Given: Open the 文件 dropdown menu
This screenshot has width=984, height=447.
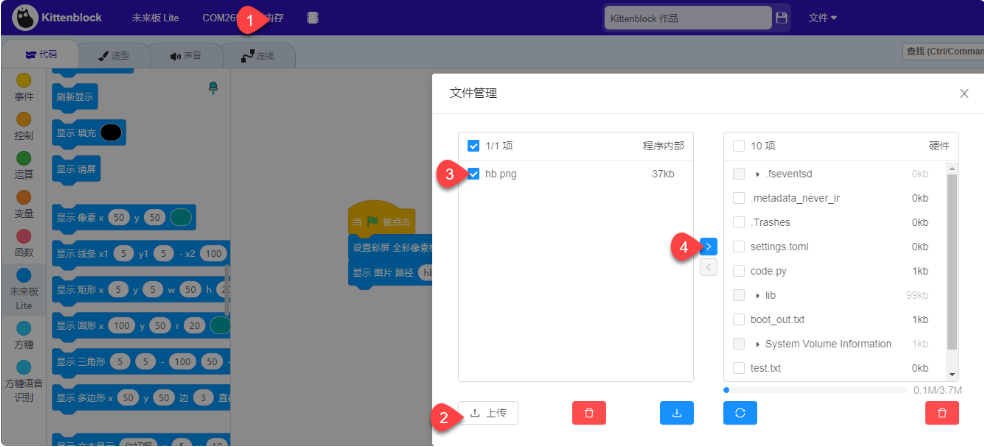Looking at the screenshot, I should (823, 18).
